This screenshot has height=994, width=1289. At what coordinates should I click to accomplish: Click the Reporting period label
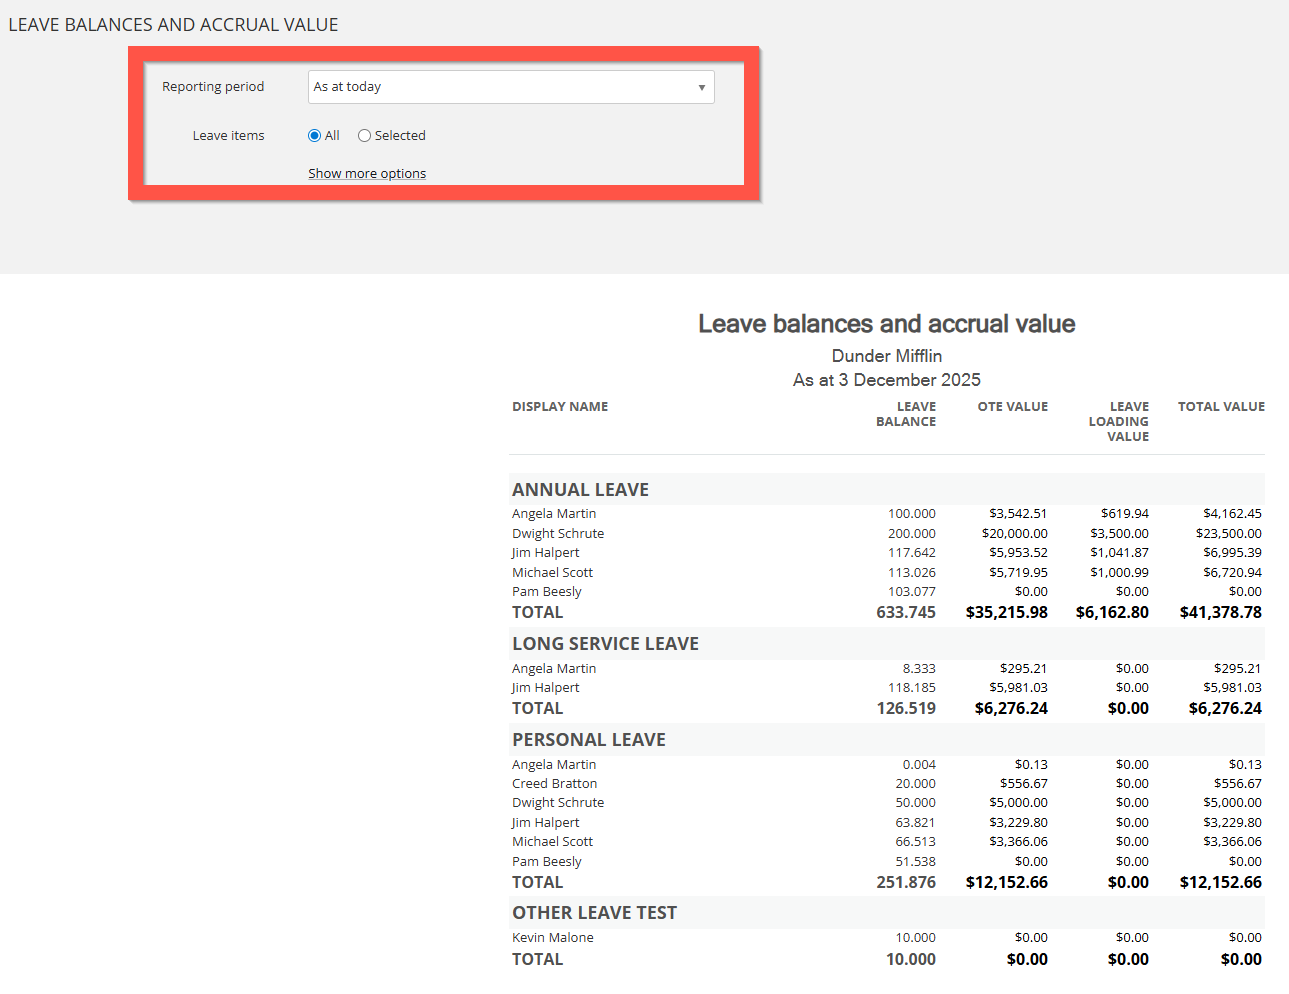click(x=213, y=87)
